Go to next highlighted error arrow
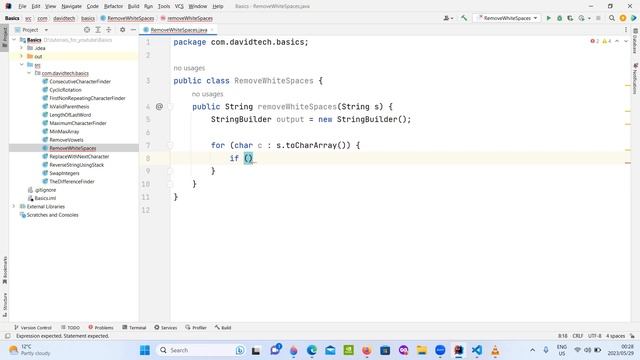This screenshot has height=360, width=640. click(626, 41)
